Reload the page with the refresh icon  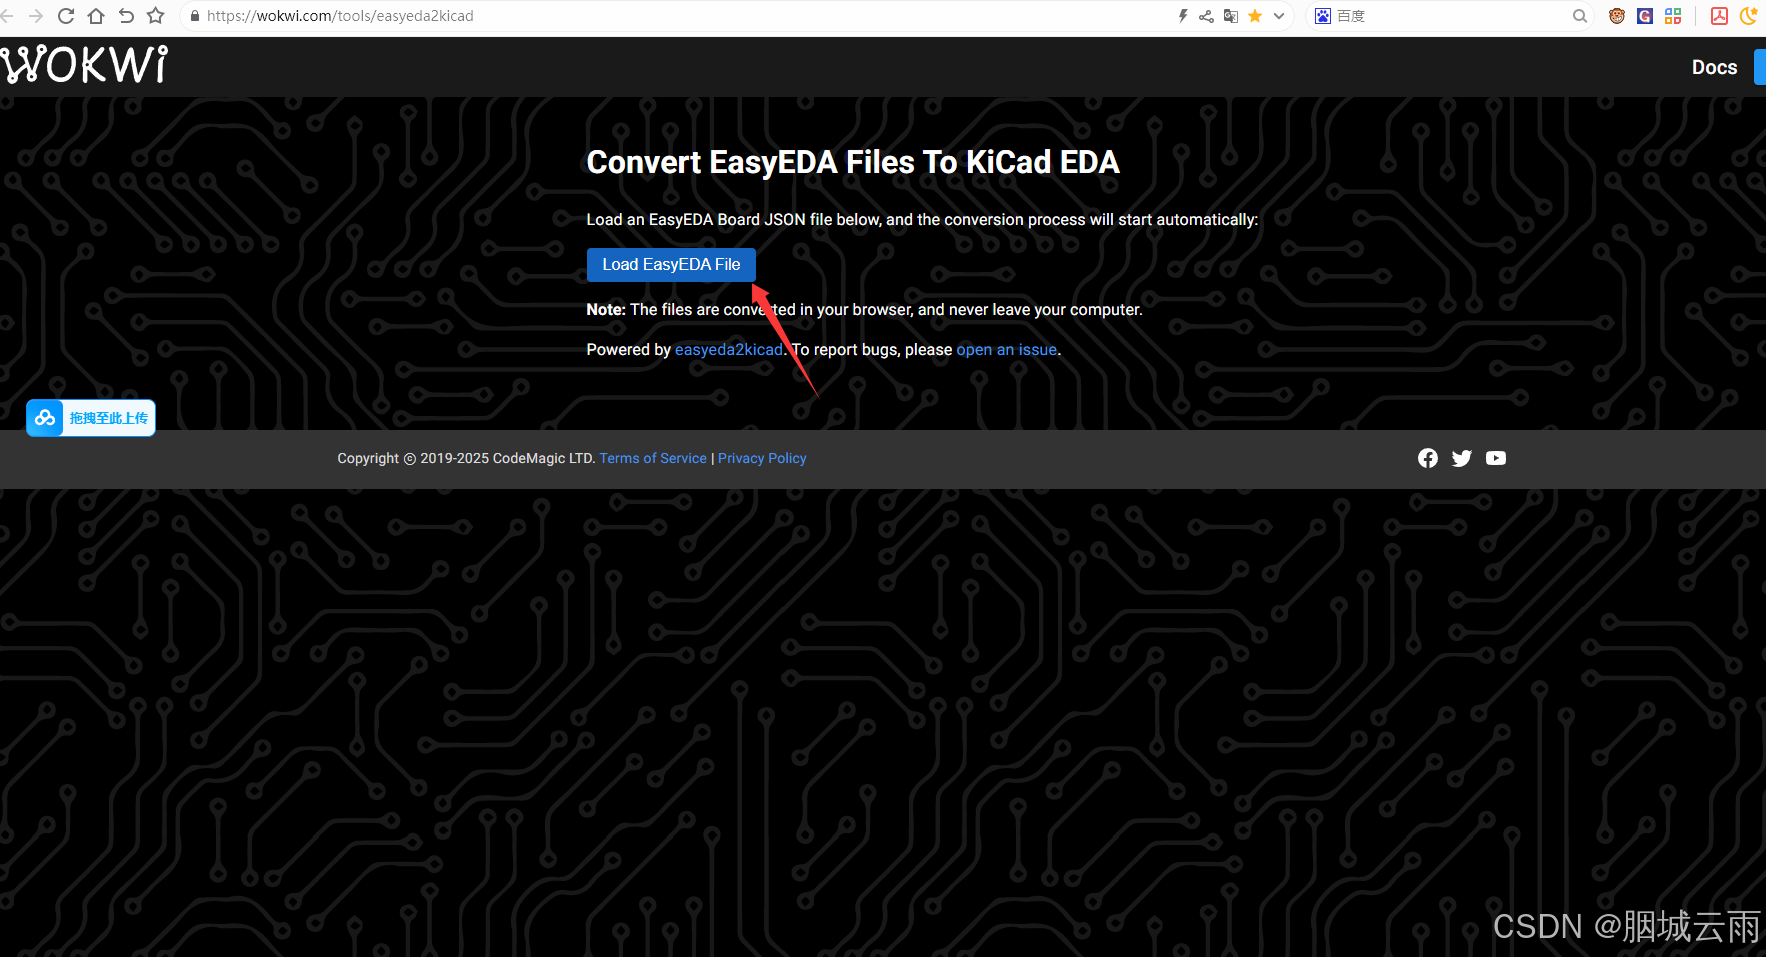point(66,16)
